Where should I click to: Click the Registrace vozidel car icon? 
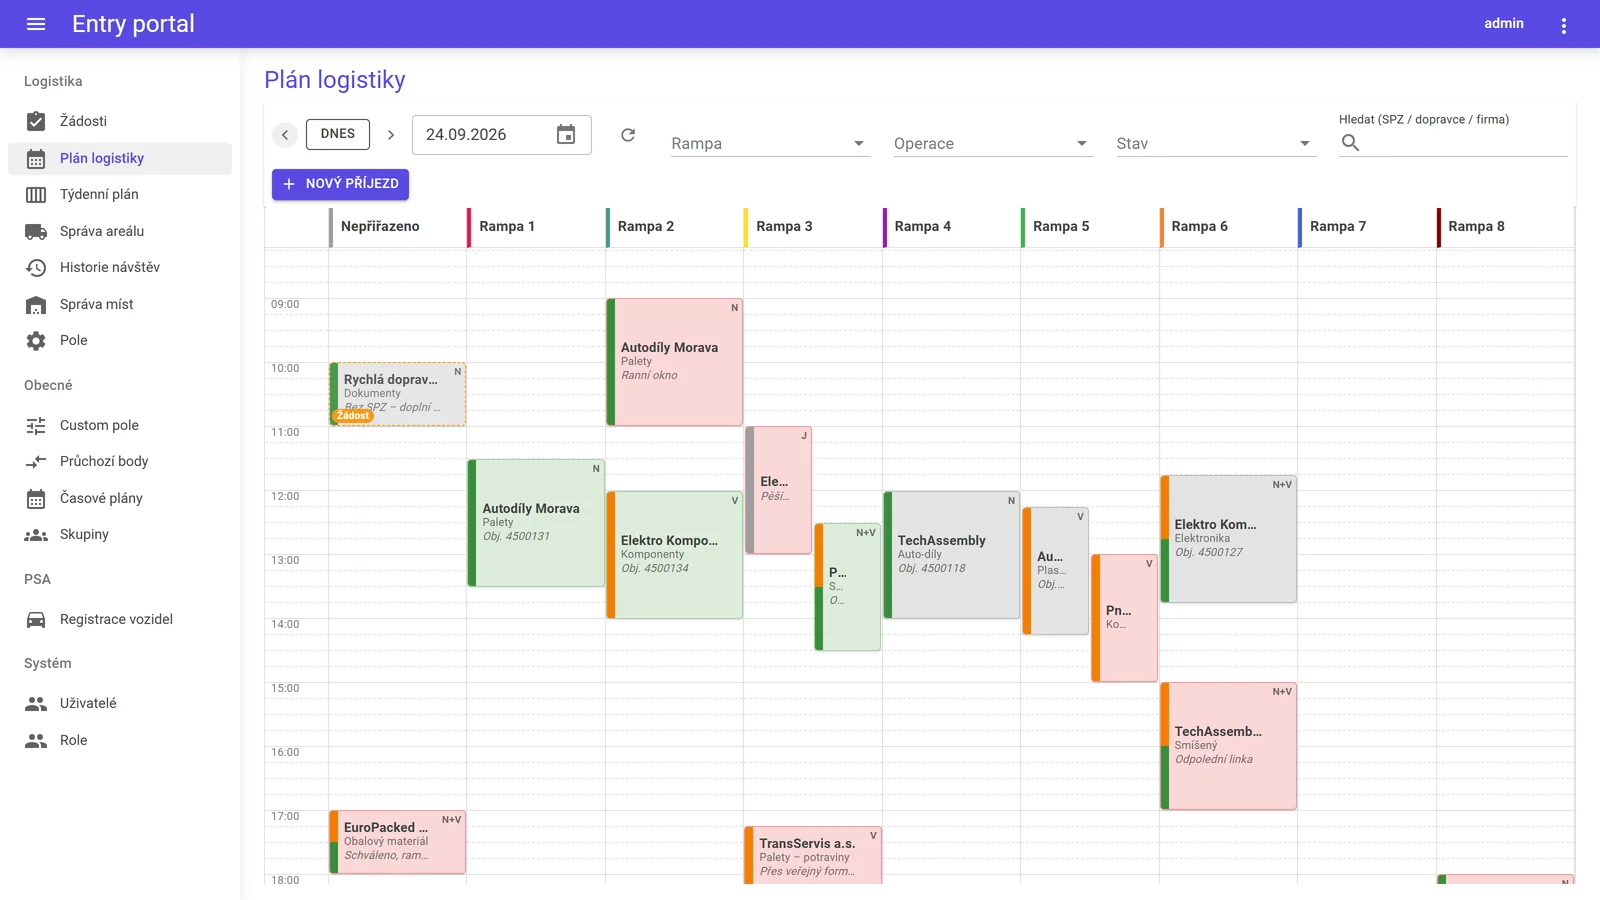[x=36, y=619]
